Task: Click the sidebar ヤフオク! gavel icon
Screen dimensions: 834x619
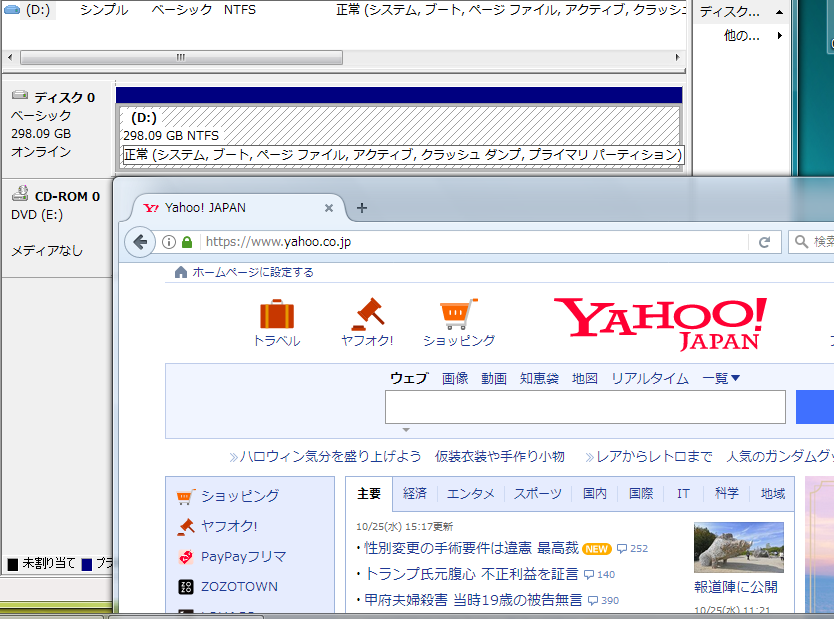Action: tap(186, 526)
